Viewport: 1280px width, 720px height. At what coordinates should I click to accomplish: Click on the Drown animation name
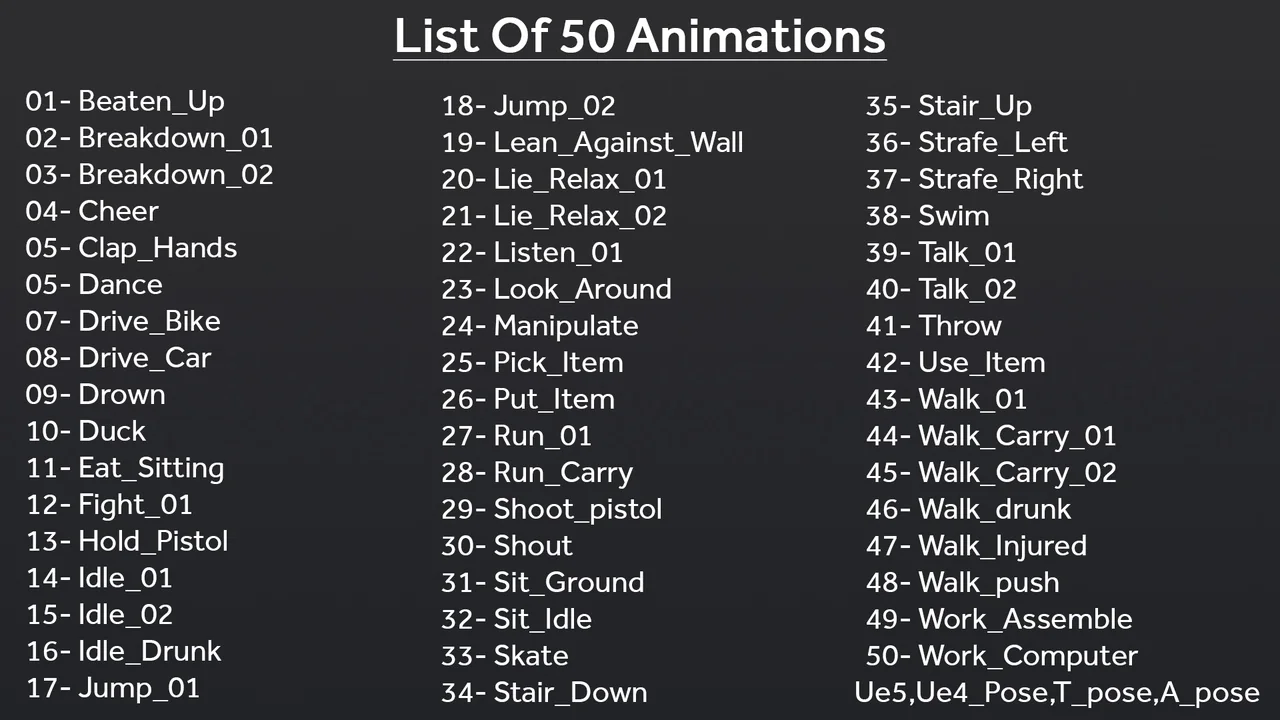(x=96, y=394)
